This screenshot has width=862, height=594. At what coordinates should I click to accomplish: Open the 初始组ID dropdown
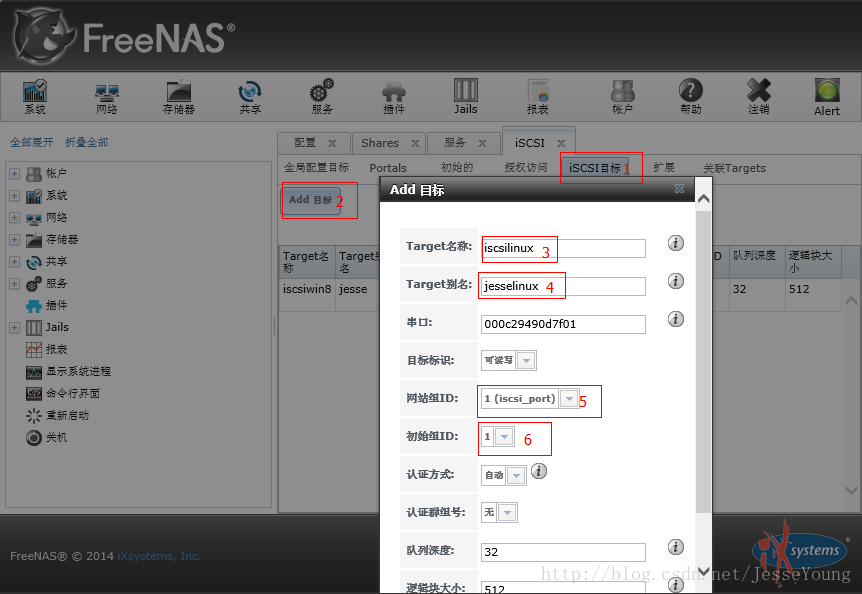[504, 437]
